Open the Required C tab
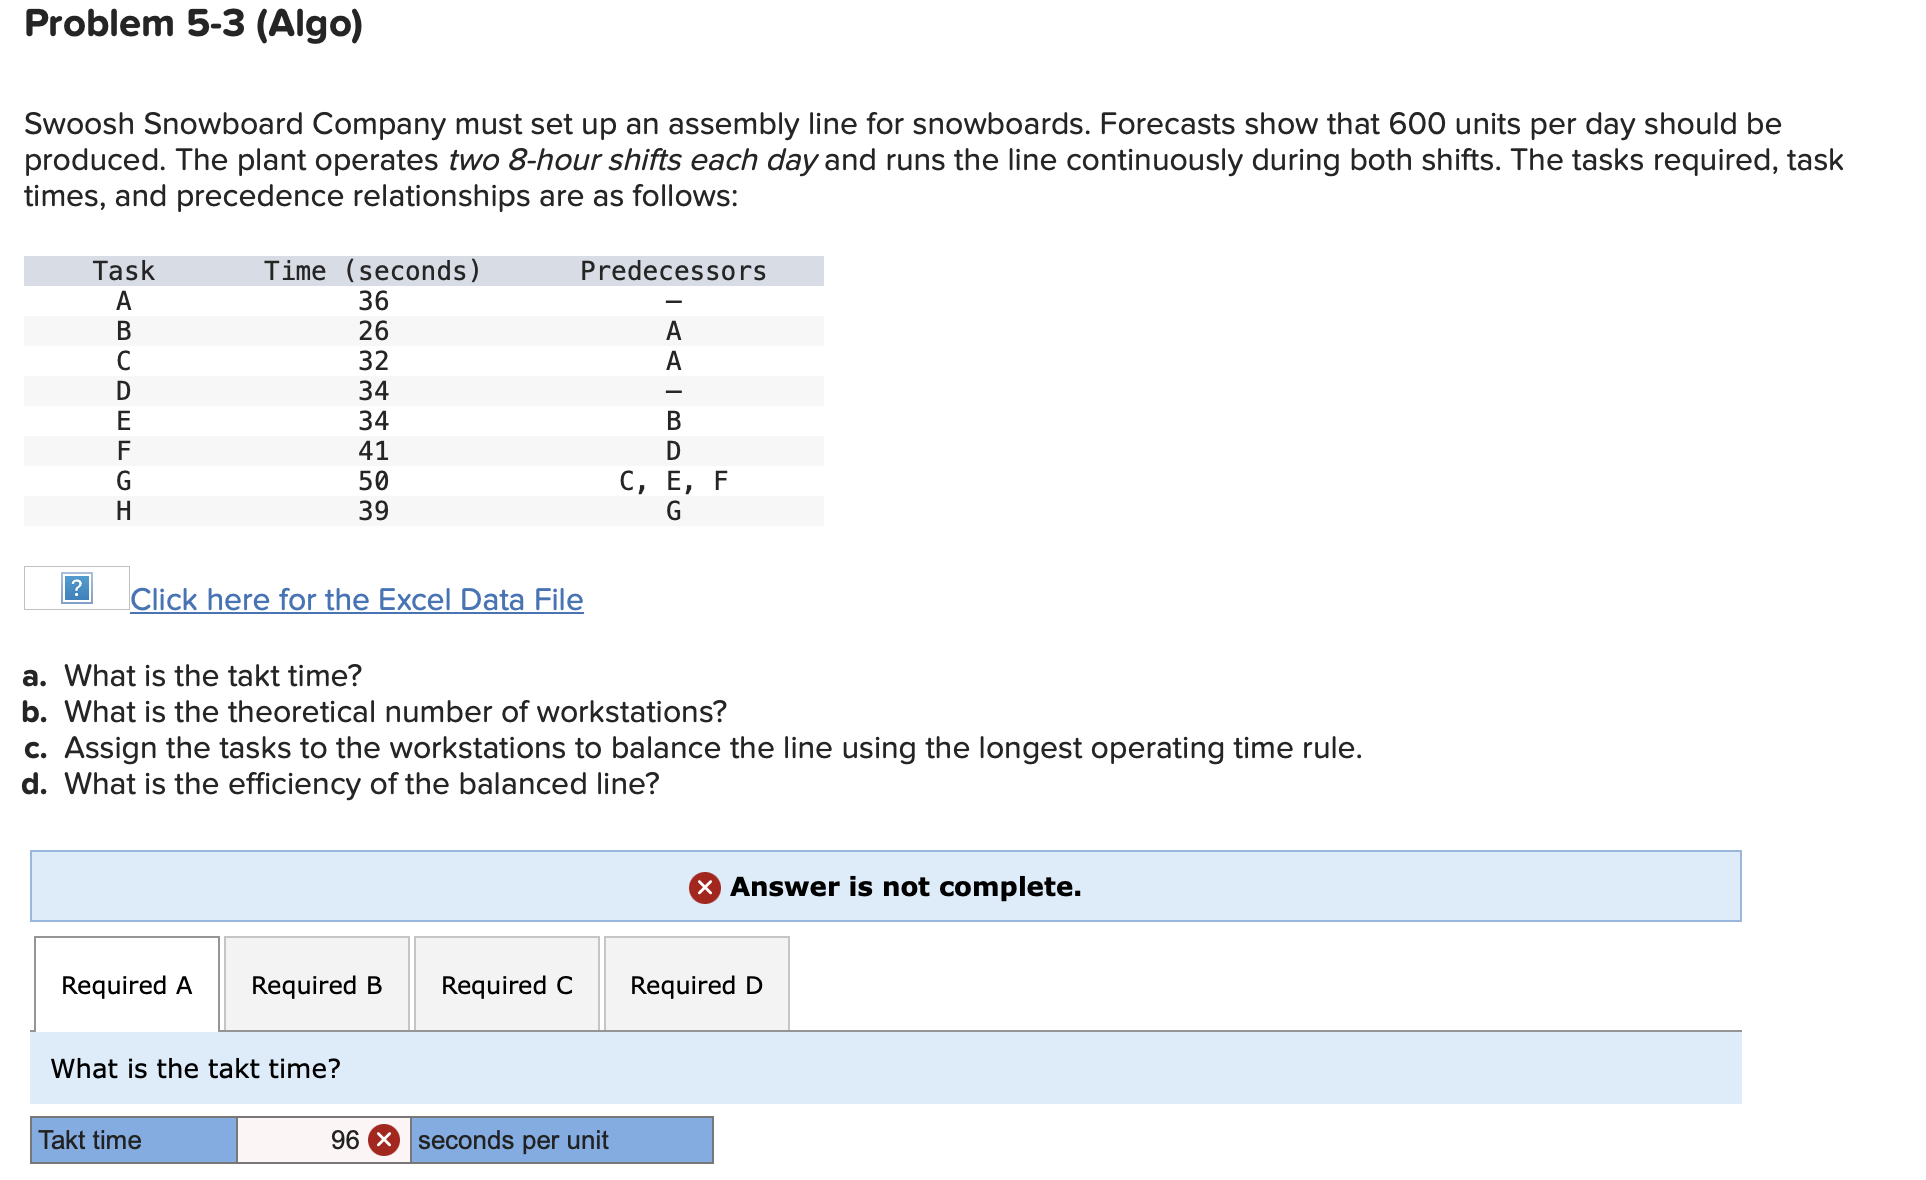The image size is (1926, 1180). (507, 985)
